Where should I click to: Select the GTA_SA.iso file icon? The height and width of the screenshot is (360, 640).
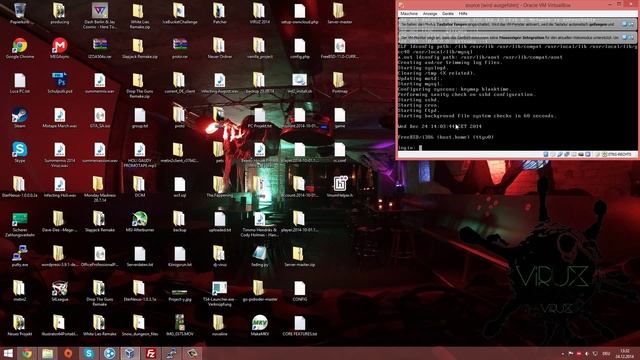click(x=100, y=118)
